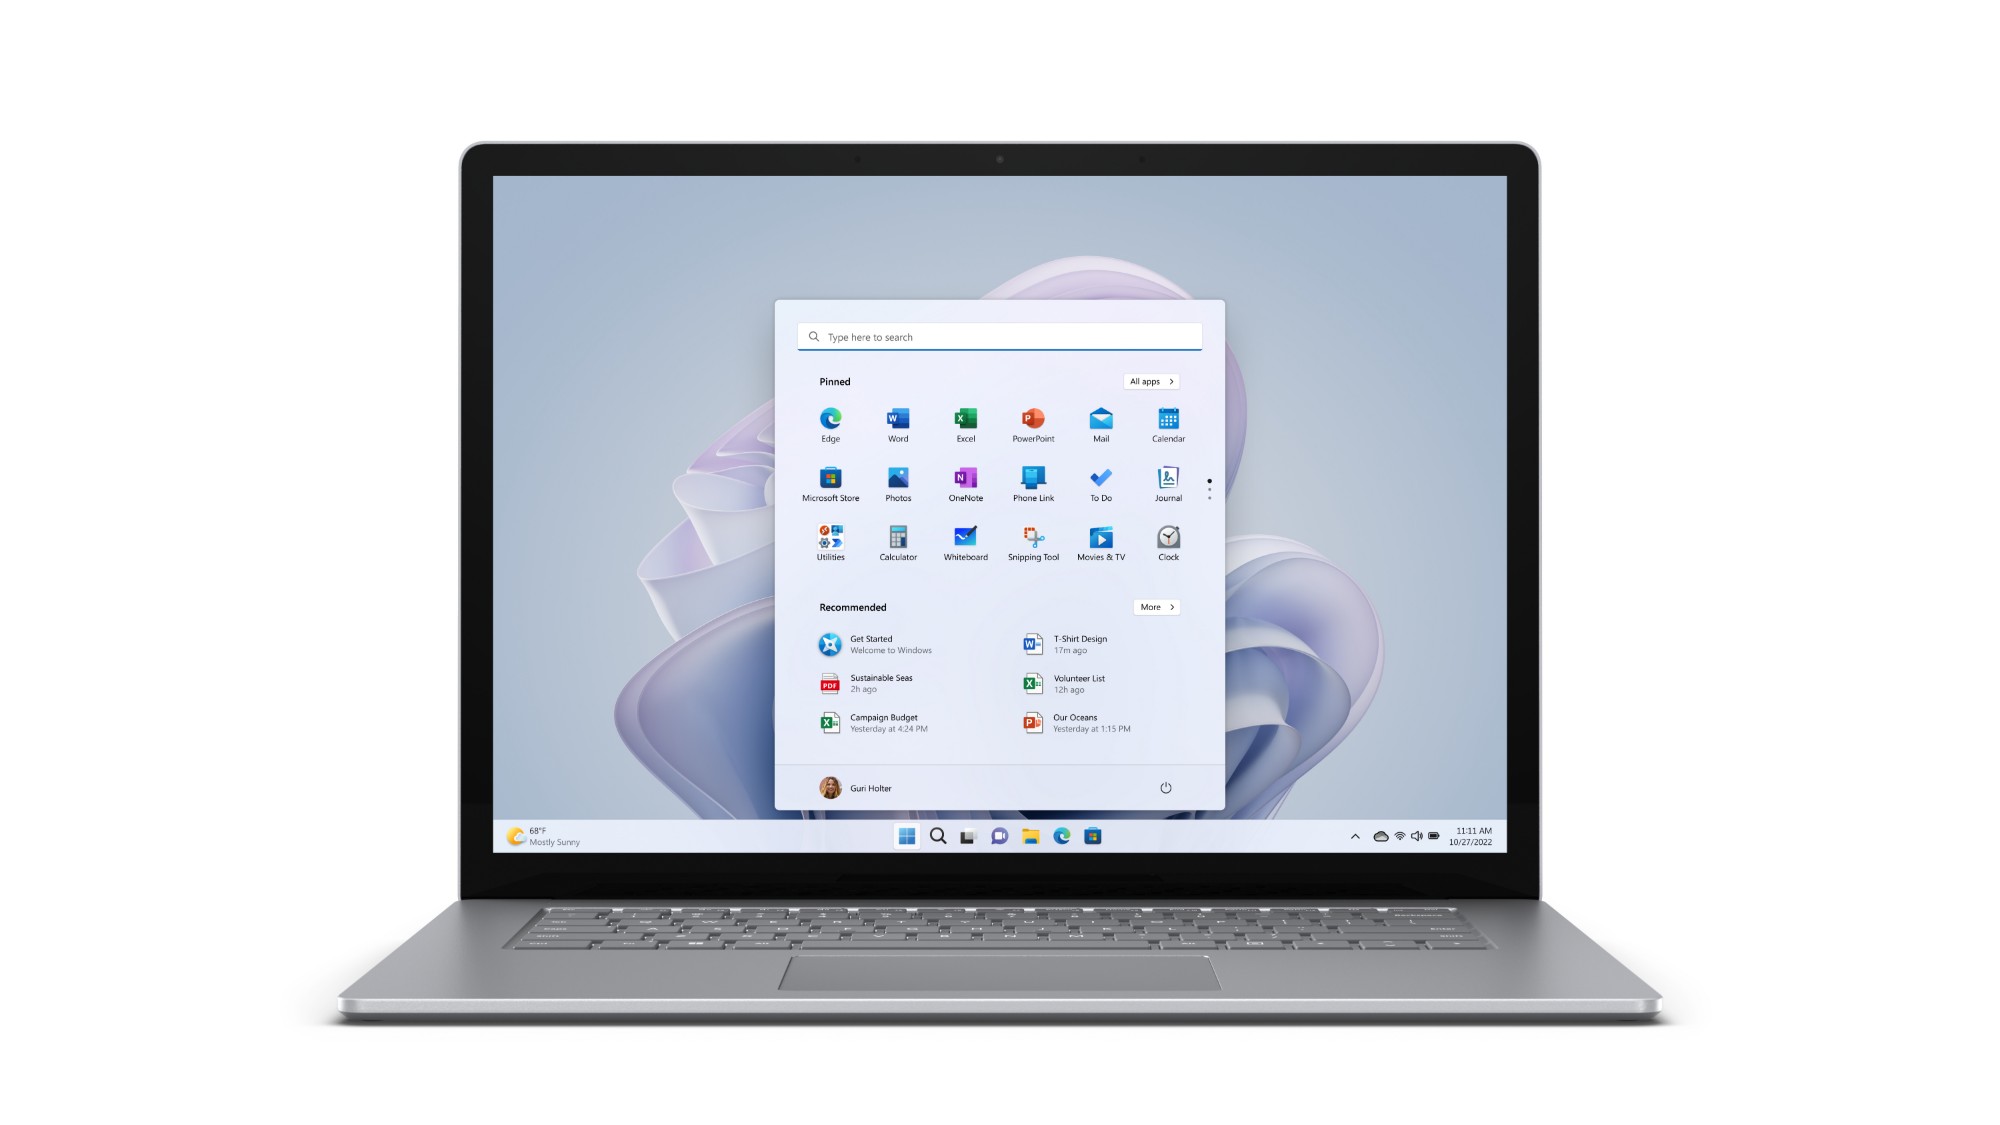Screen dimensions: 2000x1125
Task: Open Microsoft OneNote app
Action: (966, 479)
